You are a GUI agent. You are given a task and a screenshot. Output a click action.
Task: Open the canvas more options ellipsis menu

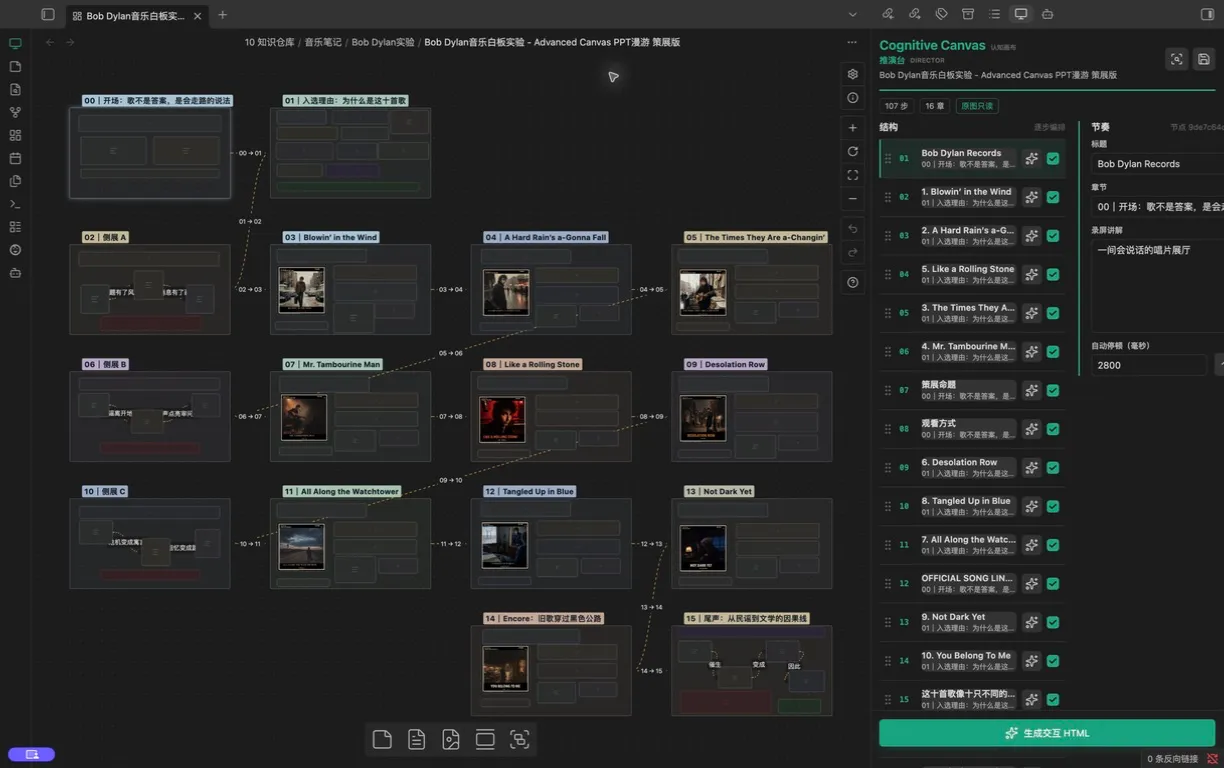(852, 42)
